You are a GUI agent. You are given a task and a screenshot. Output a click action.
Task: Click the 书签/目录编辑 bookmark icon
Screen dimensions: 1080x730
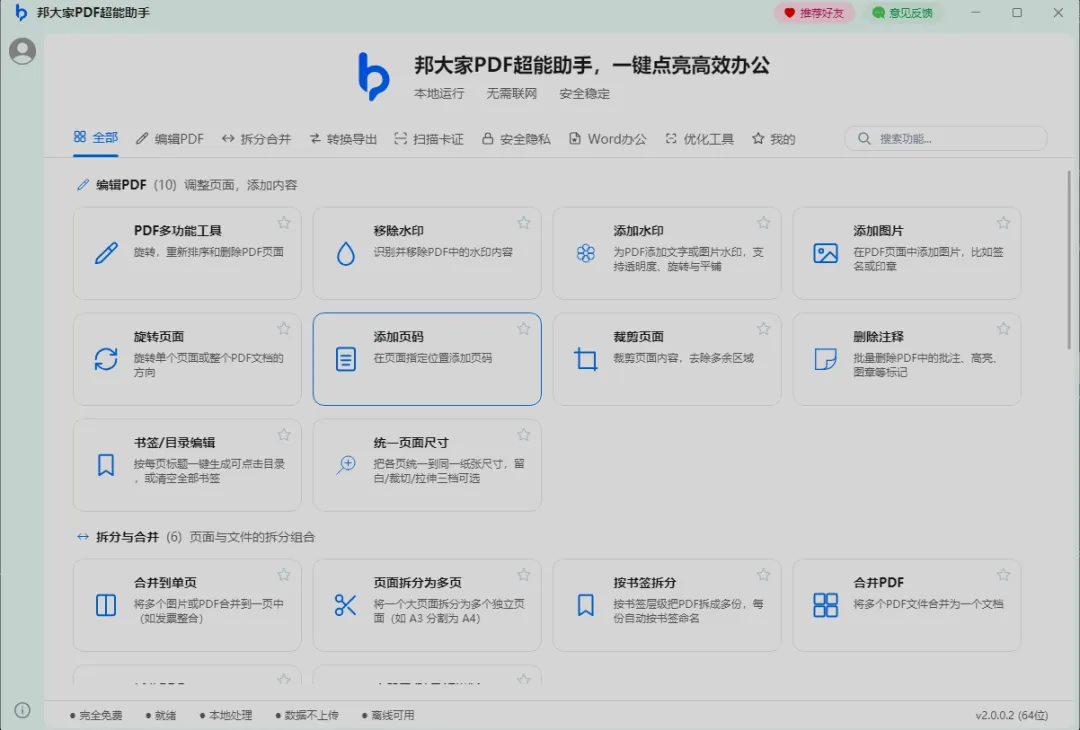[106, 465]
